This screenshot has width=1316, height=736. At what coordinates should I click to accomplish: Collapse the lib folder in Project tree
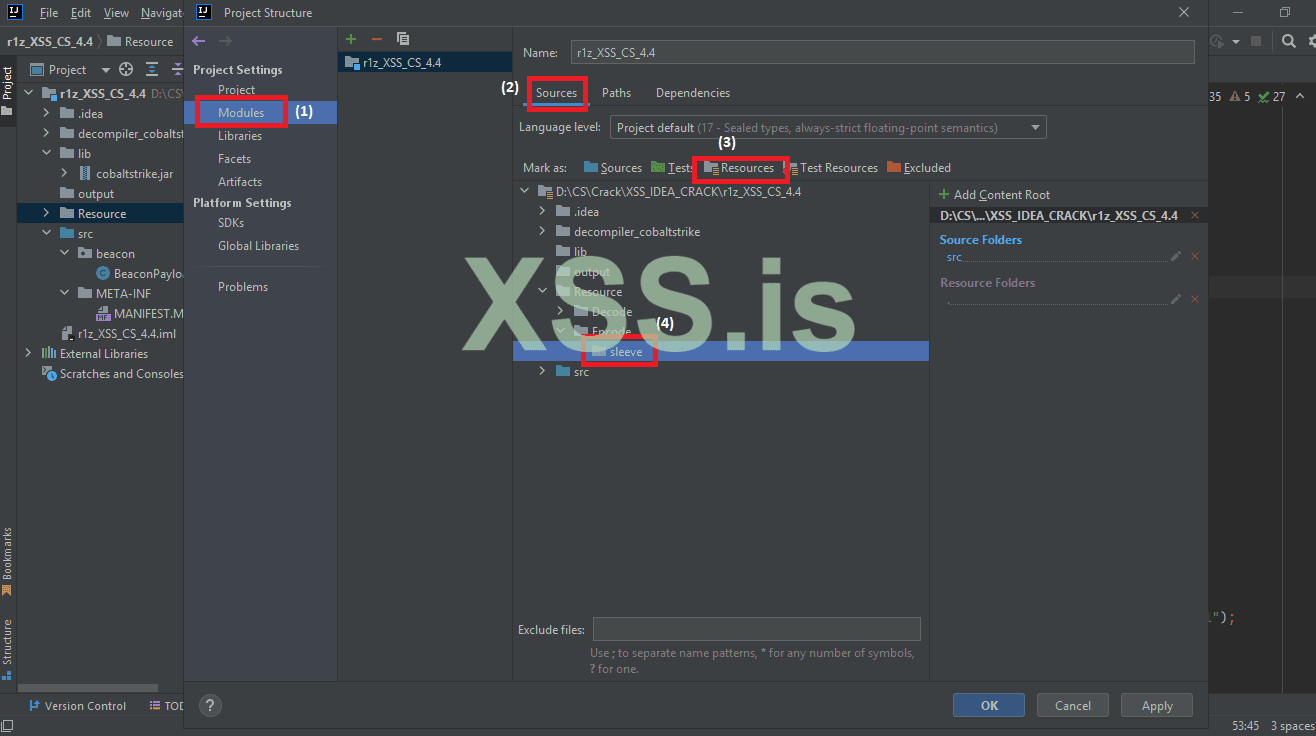tap(46, 154)
